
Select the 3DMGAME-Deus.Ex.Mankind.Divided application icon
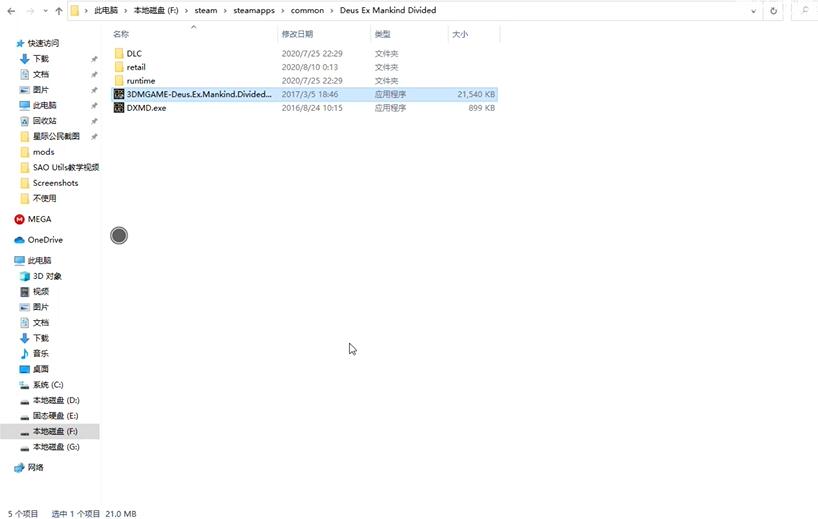click(119, 94)
